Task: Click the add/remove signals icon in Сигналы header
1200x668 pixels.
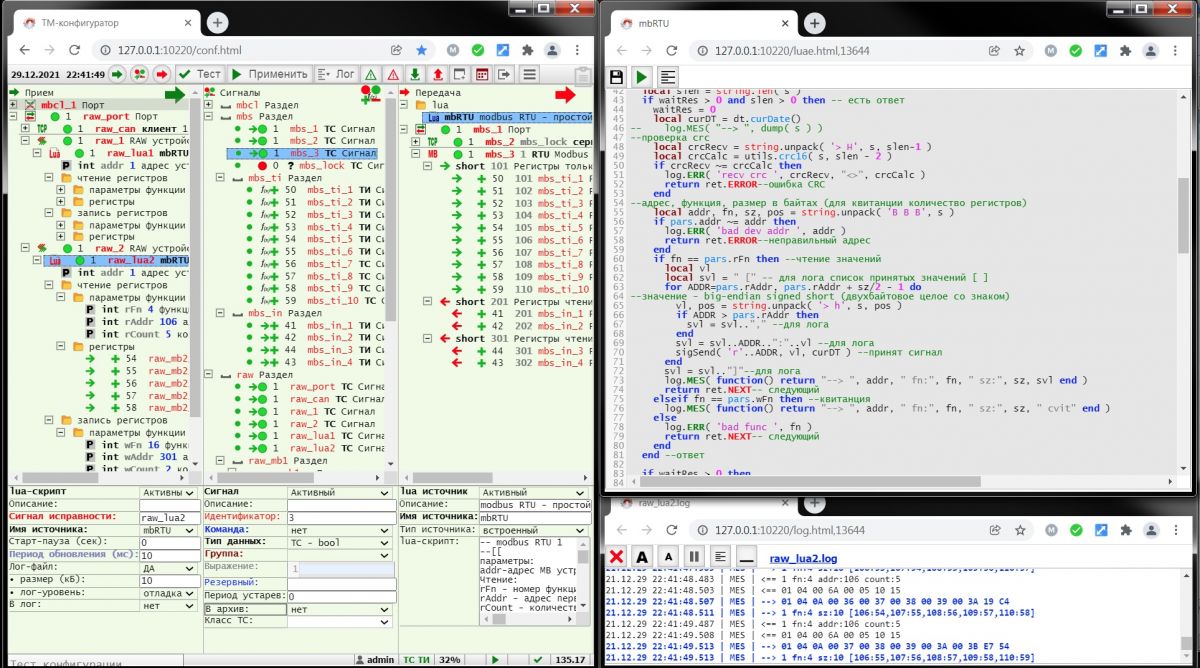Action: (x=371, y=94)
